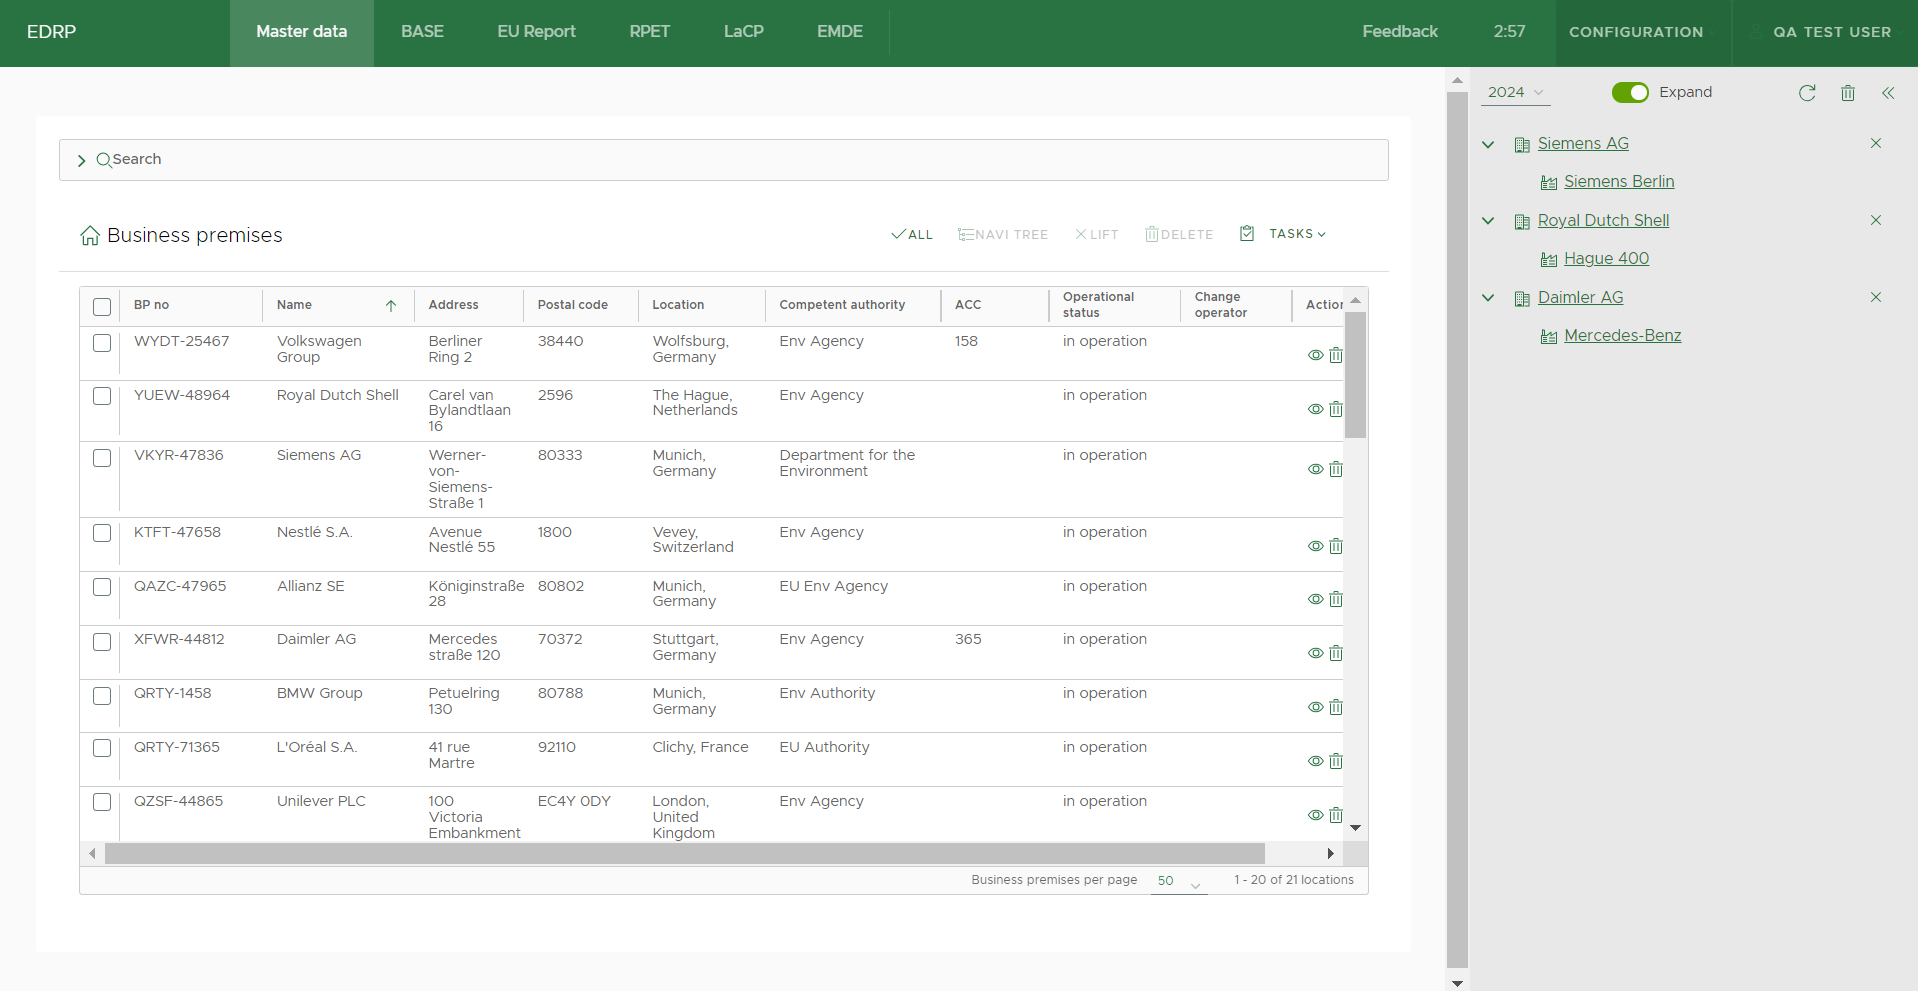Collapse the Royal Dutch Shell tree node

(1488, 221)
